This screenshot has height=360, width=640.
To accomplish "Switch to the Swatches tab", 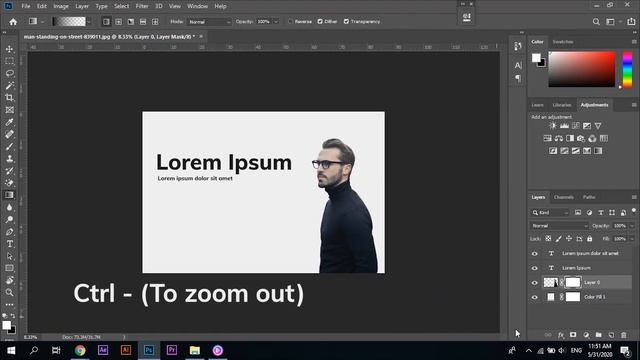I will (563, 42).
